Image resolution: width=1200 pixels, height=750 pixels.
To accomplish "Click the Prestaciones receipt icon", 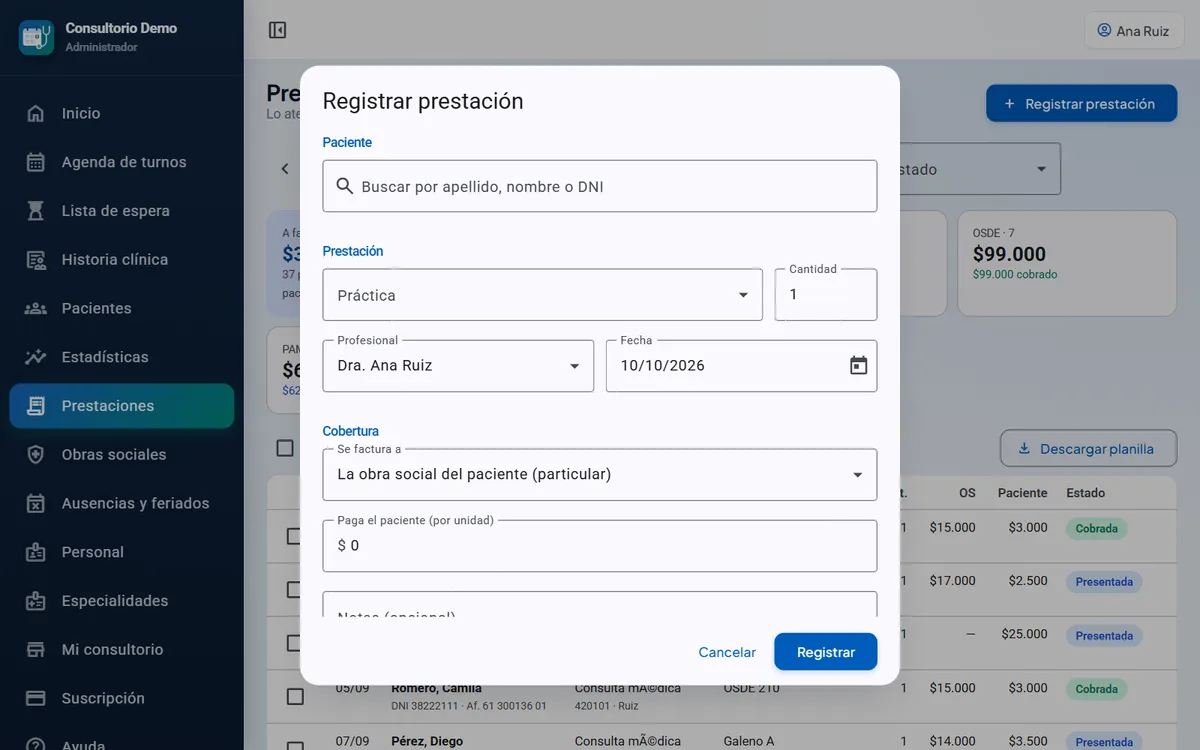I will 36,406.
